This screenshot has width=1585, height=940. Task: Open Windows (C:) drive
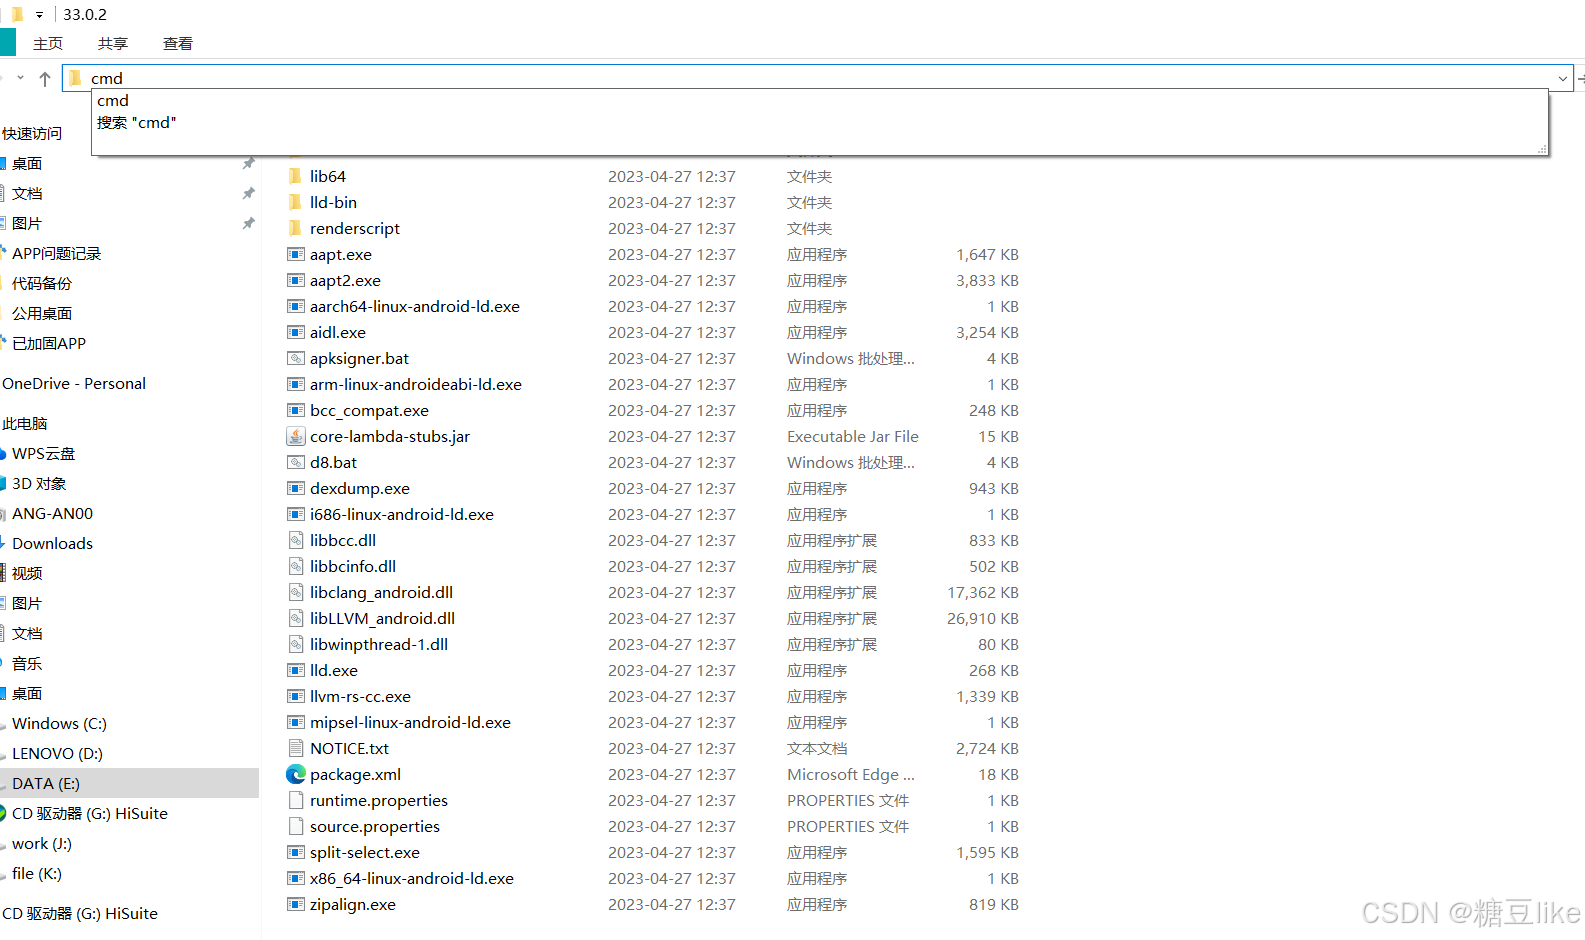click(59, 724)
